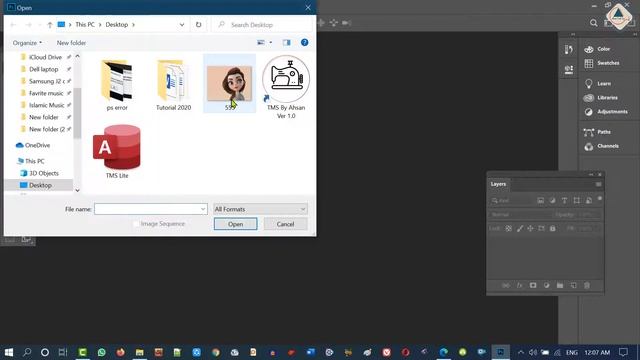
Task: Select This PC in the navigation tree
Action: (x=35, y=161)
